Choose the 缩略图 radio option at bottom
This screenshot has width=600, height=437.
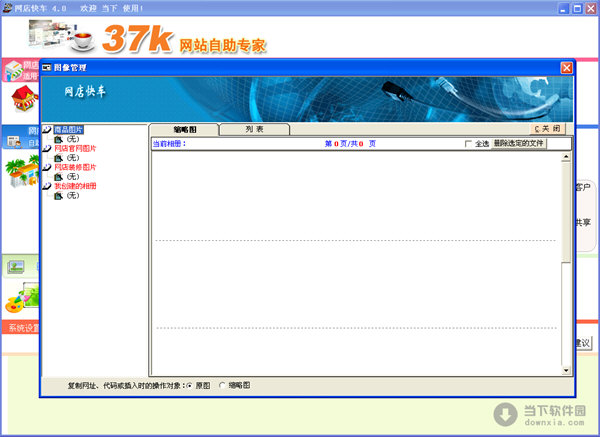click(222, 385)
